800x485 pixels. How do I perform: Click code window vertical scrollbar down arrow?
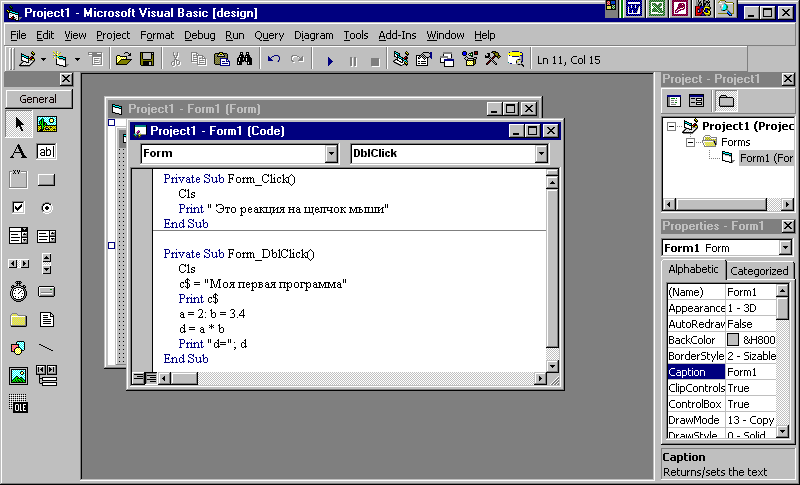coord(552,366)
